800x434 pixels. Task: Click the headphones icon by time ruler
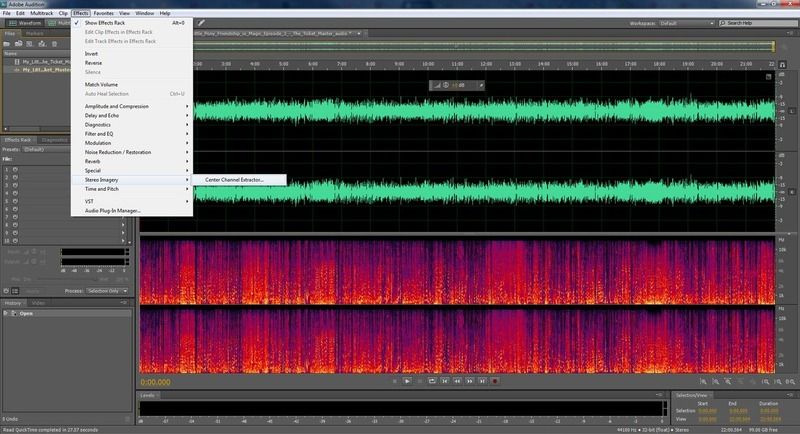(x=782, y=65)
